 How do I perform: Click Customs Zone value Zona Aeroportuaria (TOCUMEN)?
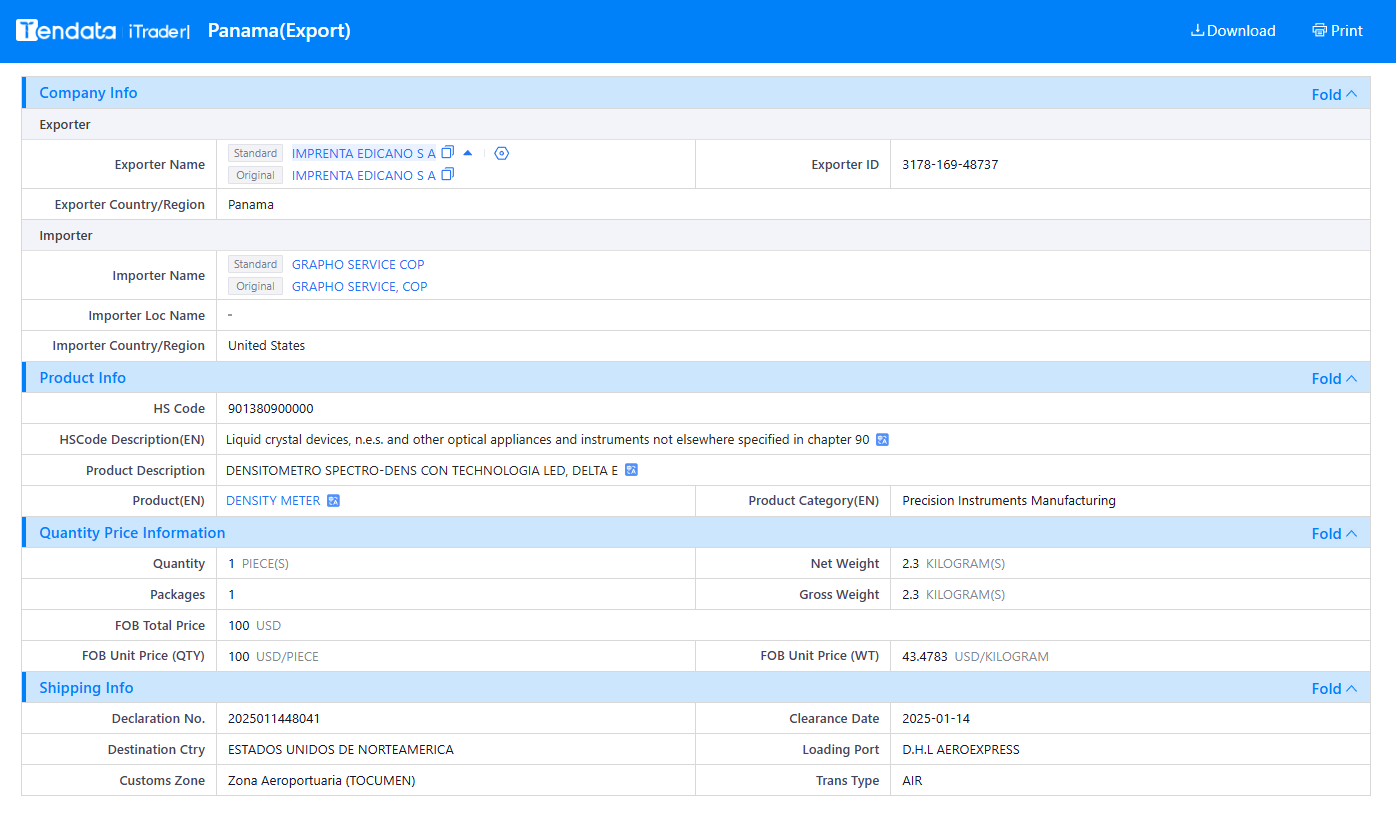click(322, 780)
